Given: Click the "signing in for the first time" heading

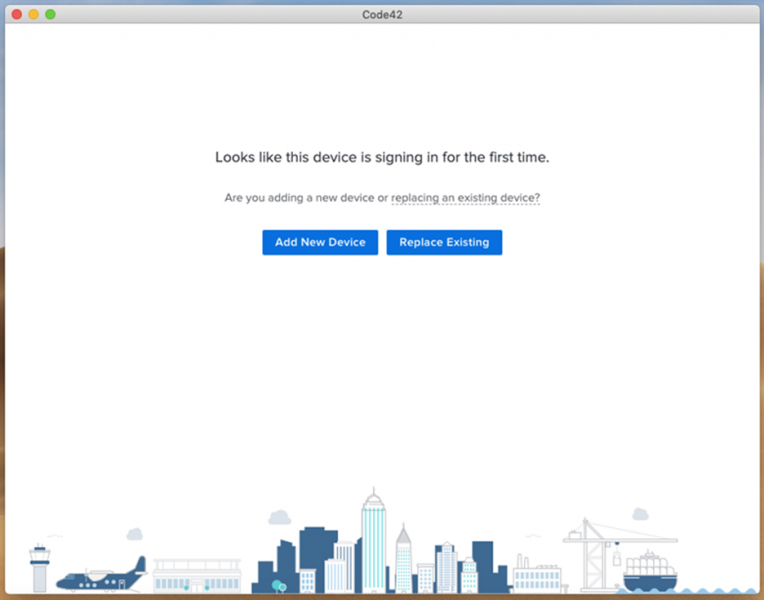Looking at the screenshot, I should tap(382, 158).
